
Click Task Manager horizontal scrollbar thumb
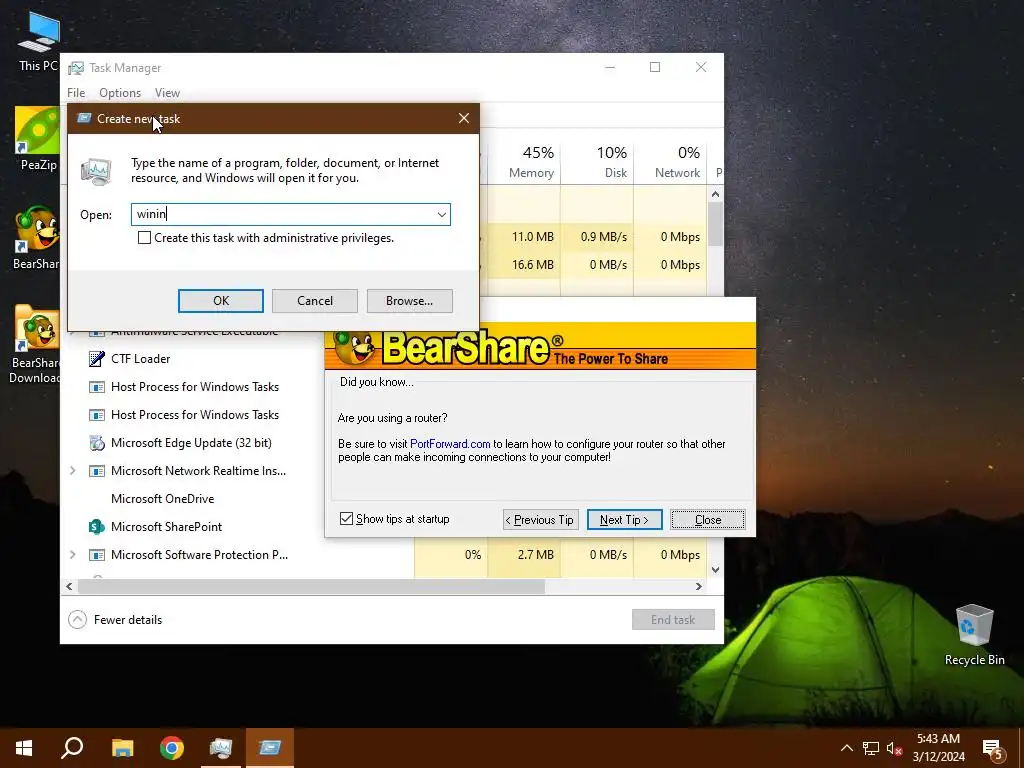(311, 586)
